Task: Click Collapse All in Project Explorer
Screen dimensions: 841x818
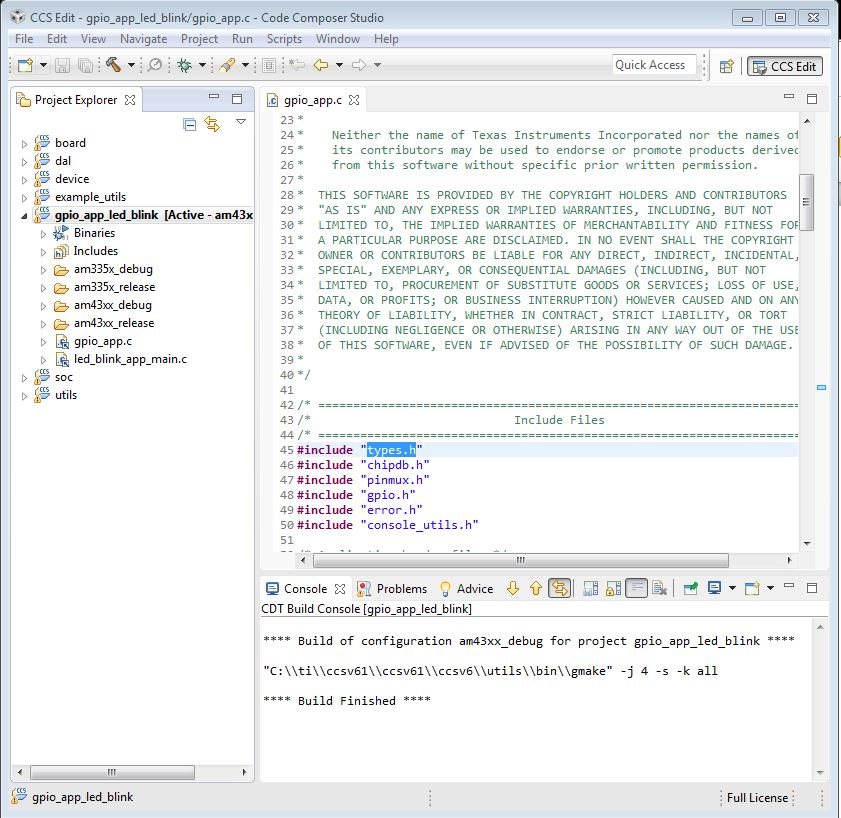Action: coord(190,124)
